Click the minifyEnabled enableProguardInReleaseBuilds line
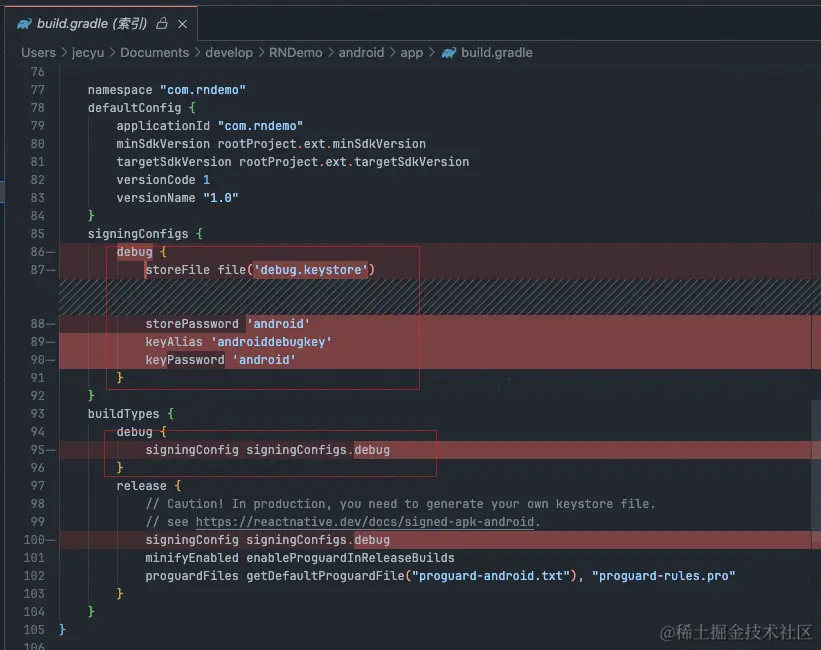This screenshot has width=821, height=650. point(300,558)
